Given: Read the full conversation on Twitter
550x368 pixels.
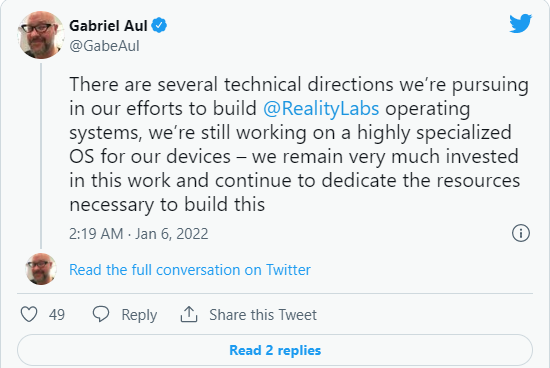Looking at the screenshot, I should pyautogui.click(x=190, y=270).
